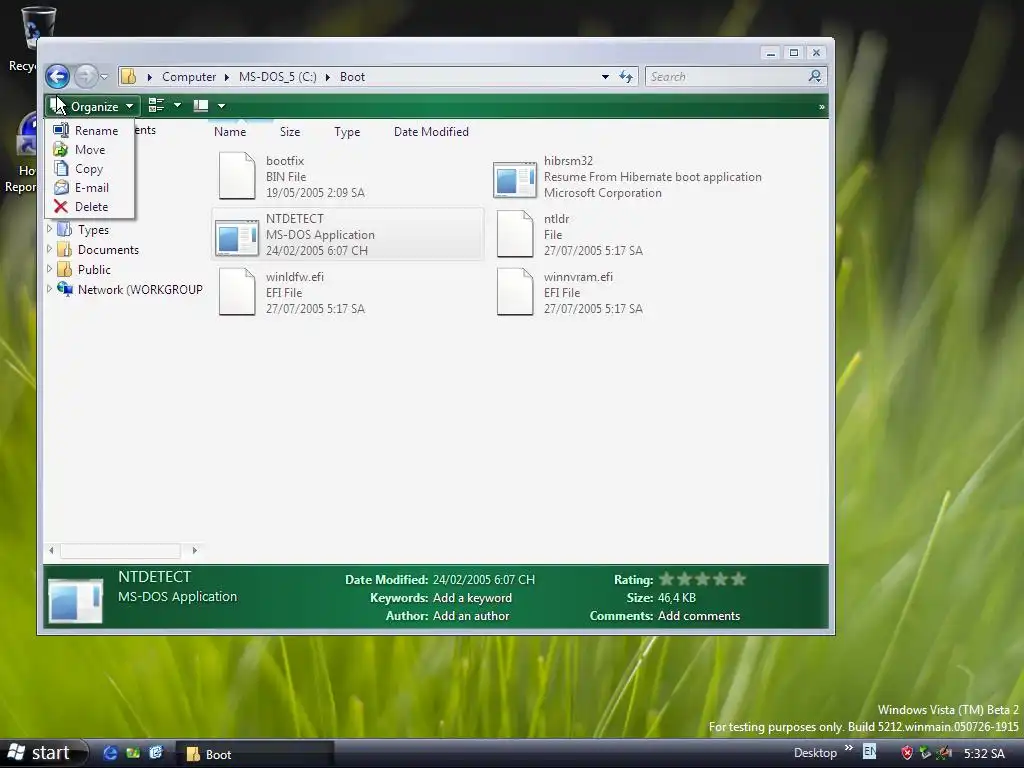
Task: Expand the Documents tree node
Action: tap(50, 249)
